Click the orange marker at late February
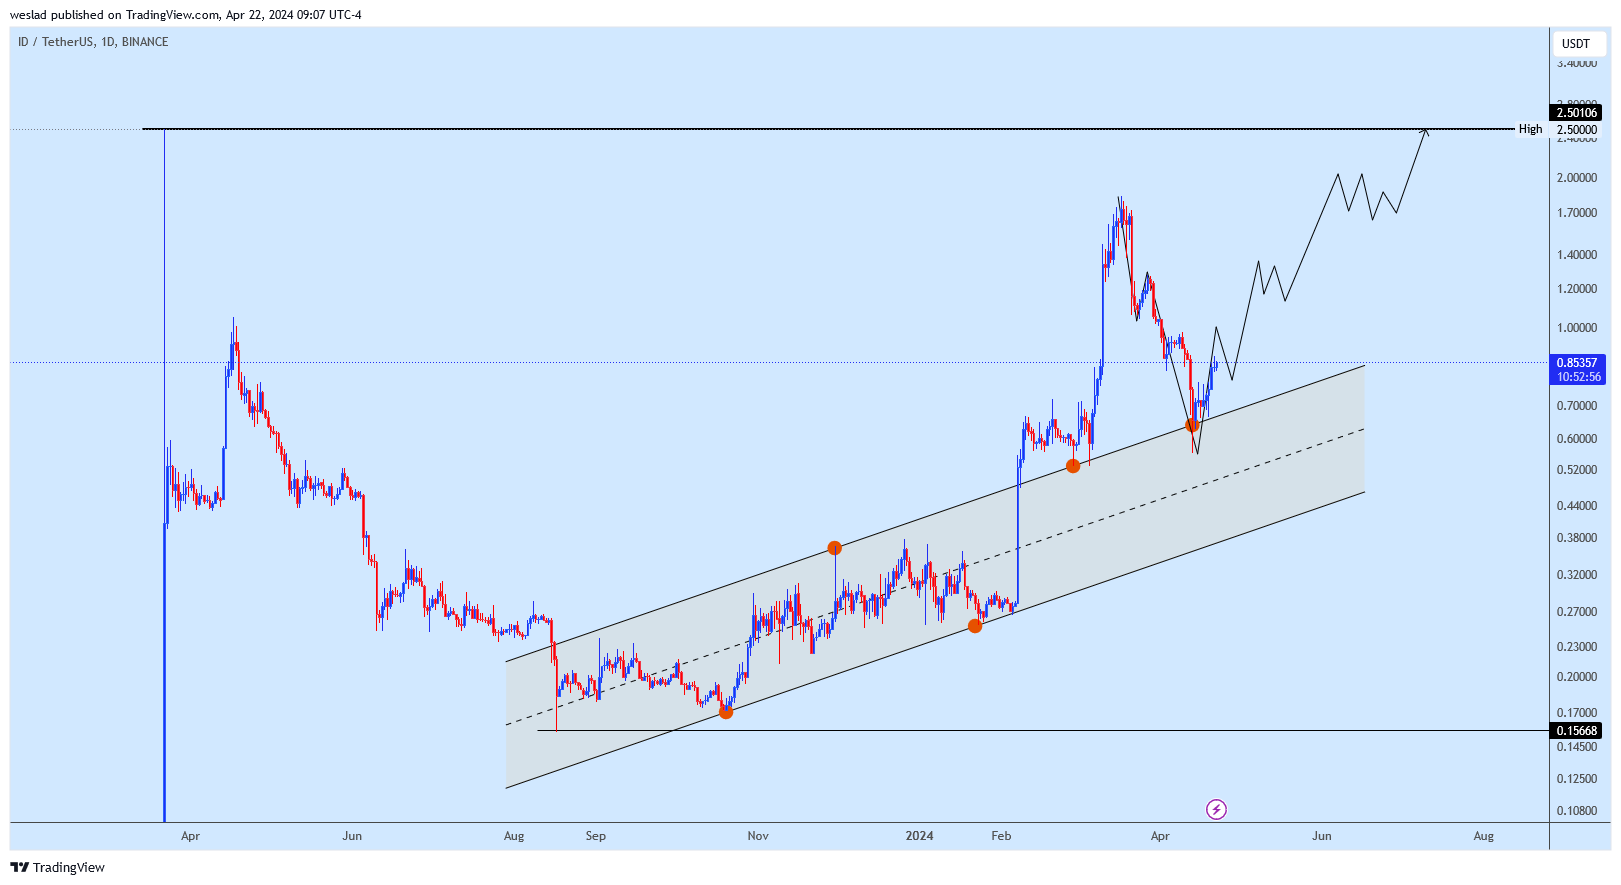This screenshot has width=1621, height=885. click(1073, 466)
